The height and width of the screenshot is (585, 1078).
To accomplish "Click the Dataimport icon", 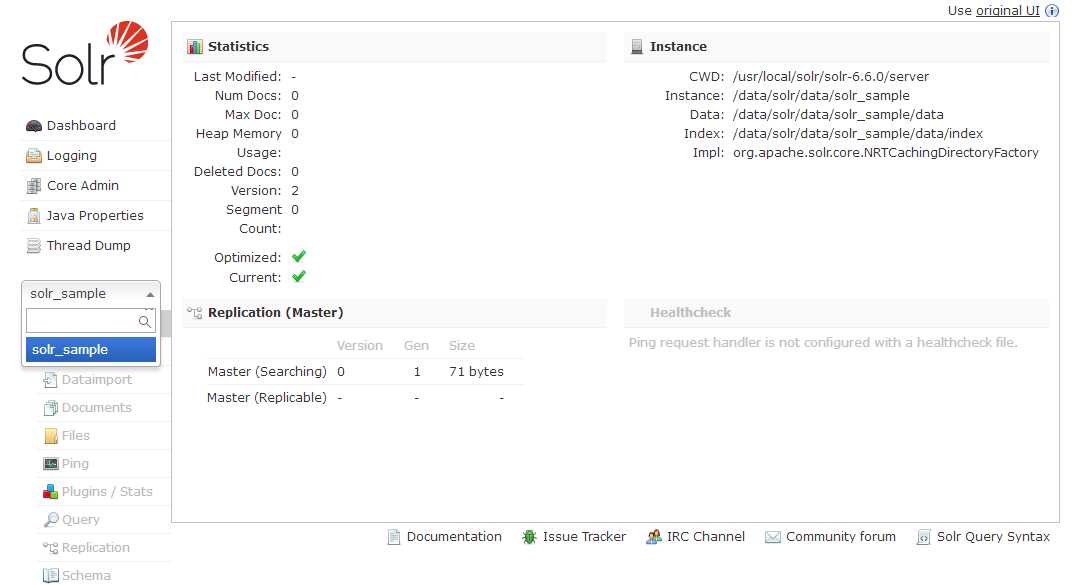I will [x=50, y=379].
